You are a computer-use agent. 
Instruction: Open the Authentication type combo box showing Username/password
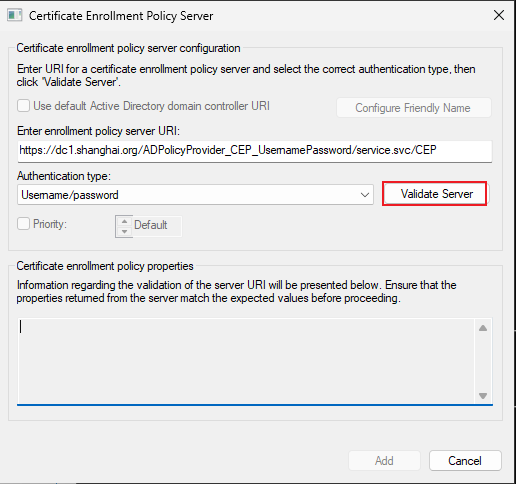[195, 195]
